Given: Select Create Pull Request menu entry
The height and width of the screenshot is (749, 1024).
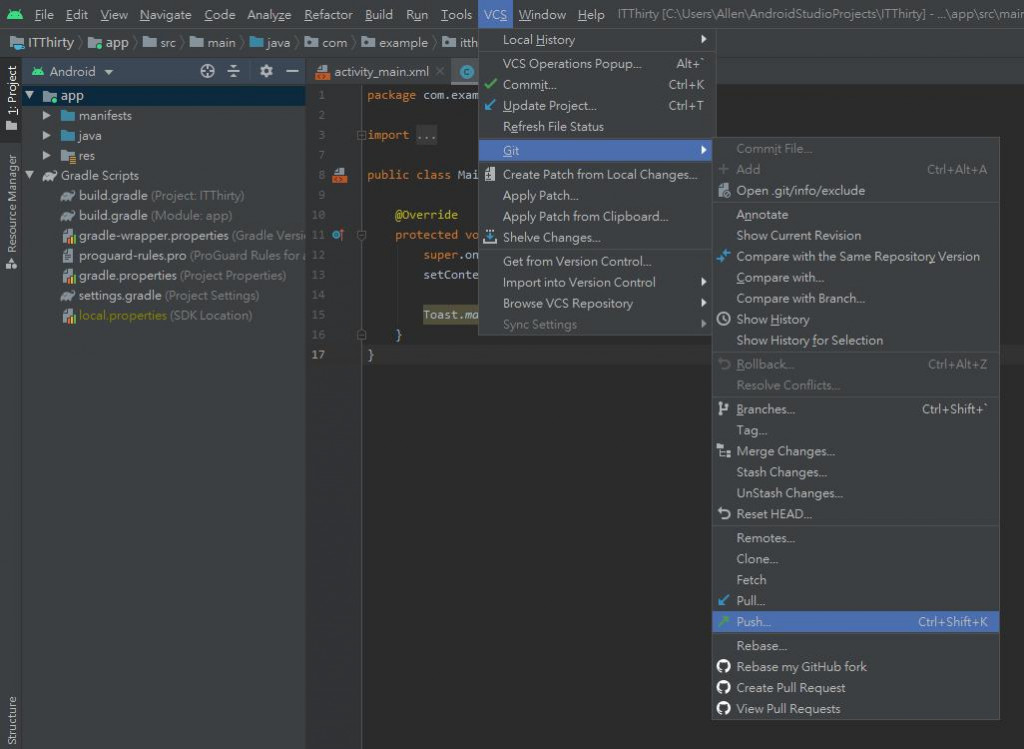Looking at the screenshot, I should click(x=790, y=688).
